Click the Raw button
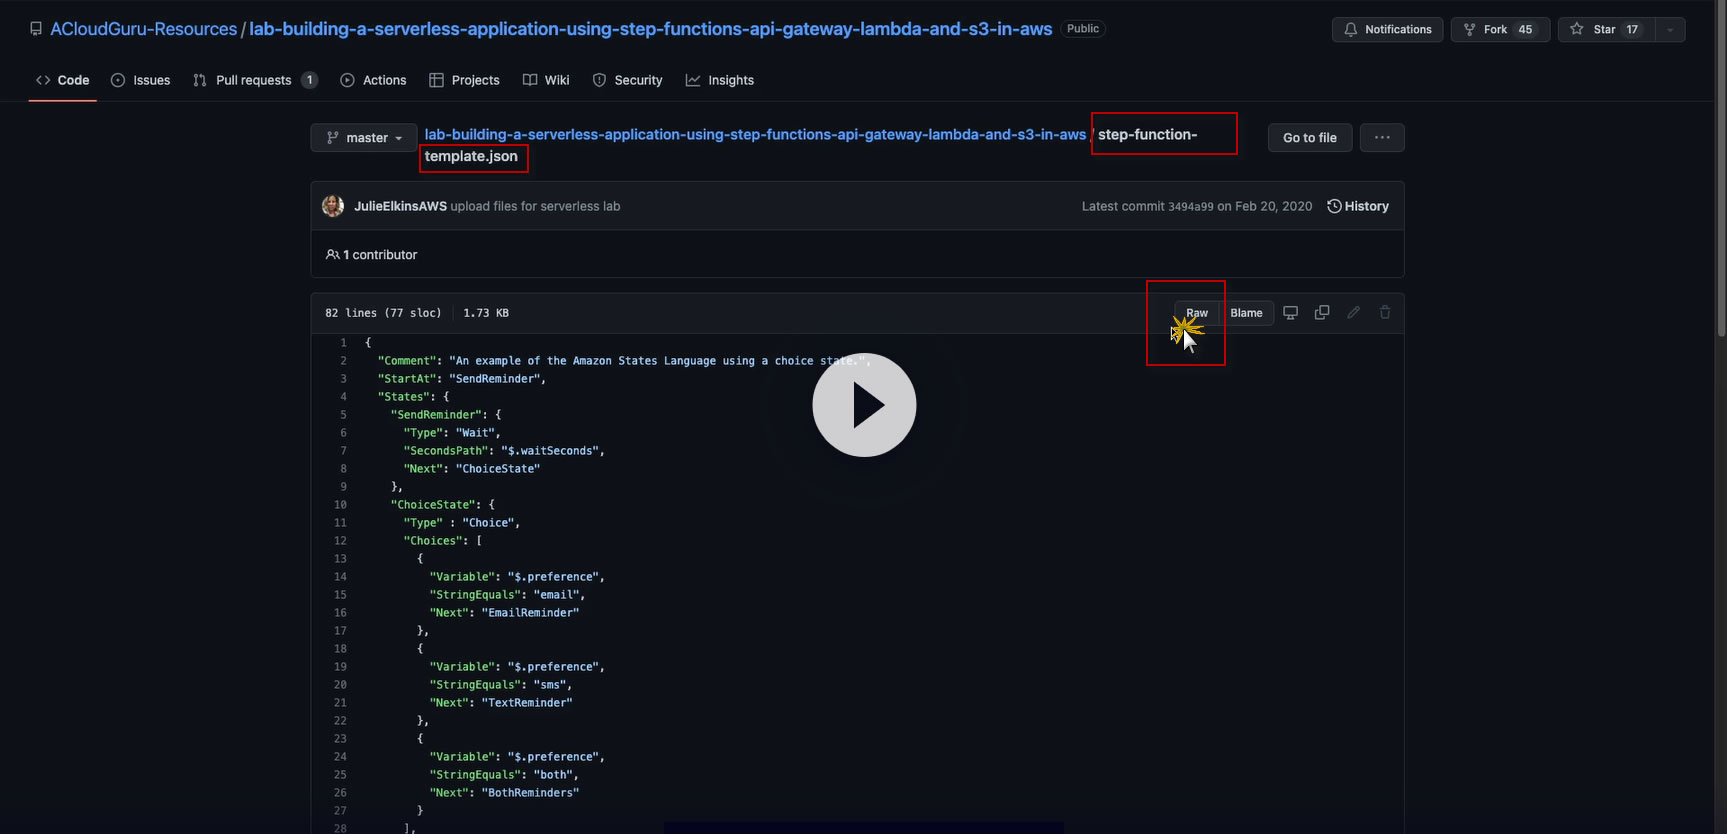The height and width of the screenshot is (834, 1727). coord(1197,313)
